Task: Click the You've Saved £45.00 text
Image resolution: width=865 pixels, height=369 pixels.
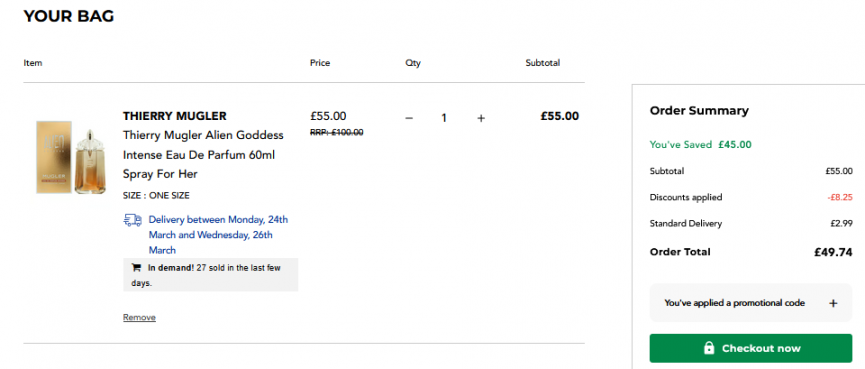Action: 701,145
